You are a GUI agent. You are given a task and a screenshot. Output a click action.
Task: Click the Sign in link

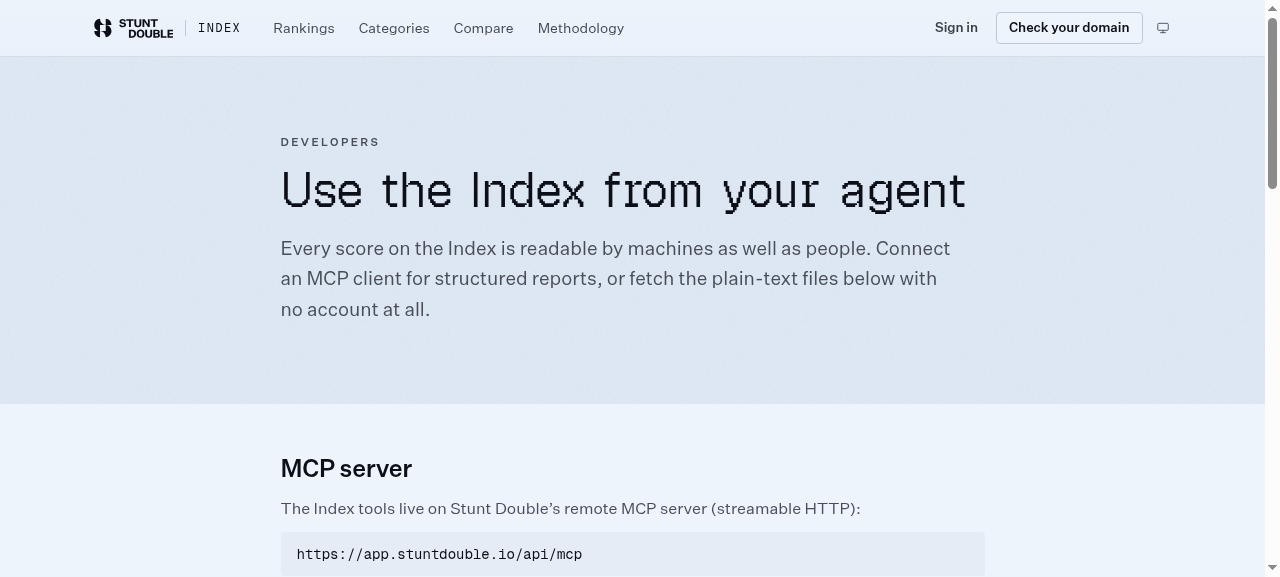(956, 28)
